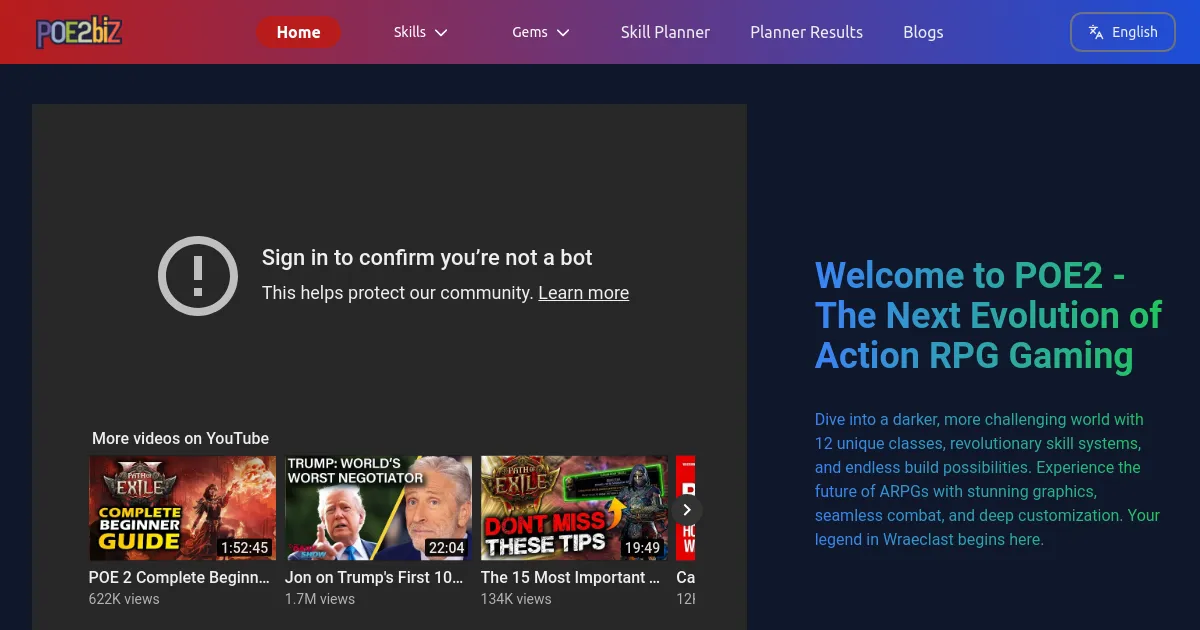This screenshot has width=1200, height=630.
Task: Click the POE2biz logo
Action: tap(78, 32)
